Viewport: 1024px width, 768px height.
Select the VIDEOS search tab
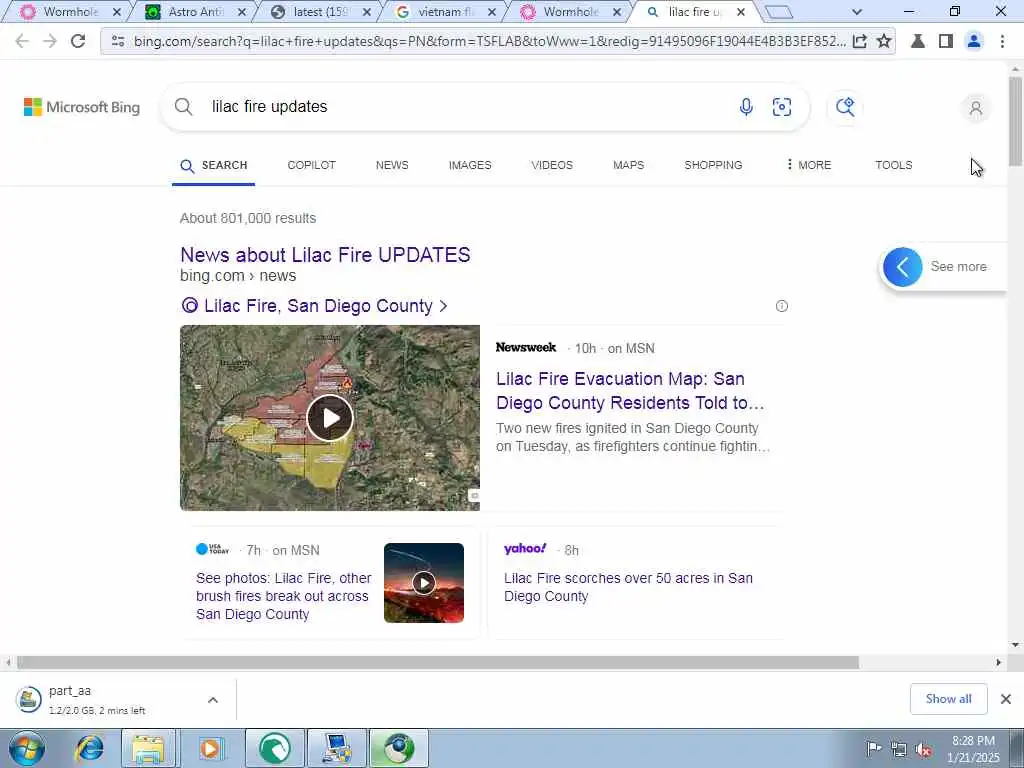tap(552, 165)
